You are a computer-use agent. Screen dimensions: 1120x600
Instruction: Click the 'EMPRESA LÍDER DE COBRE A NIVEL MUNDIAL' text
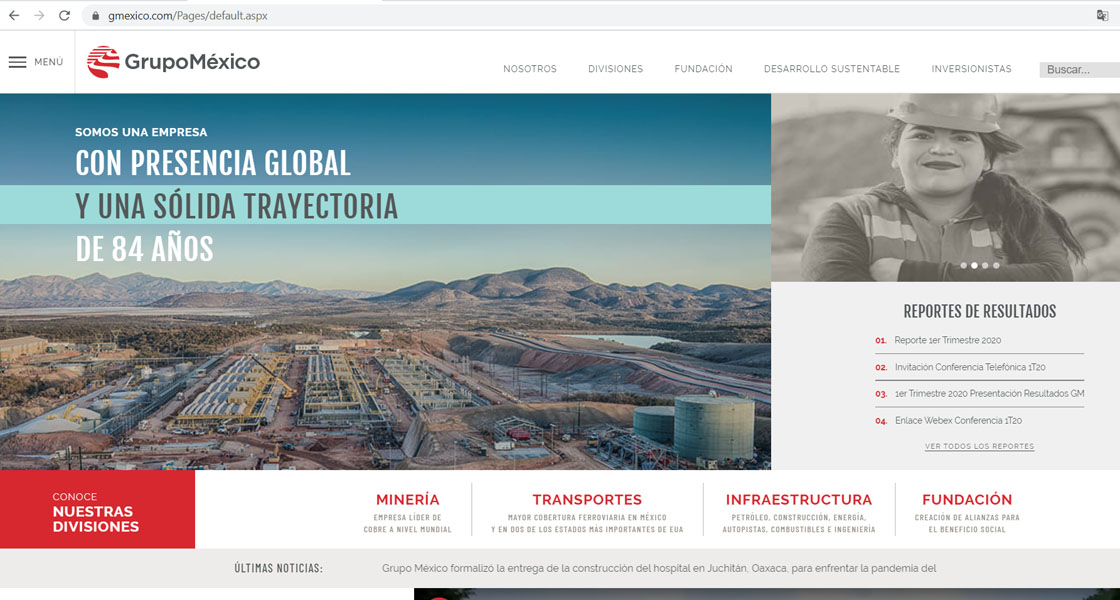[408, 524]
